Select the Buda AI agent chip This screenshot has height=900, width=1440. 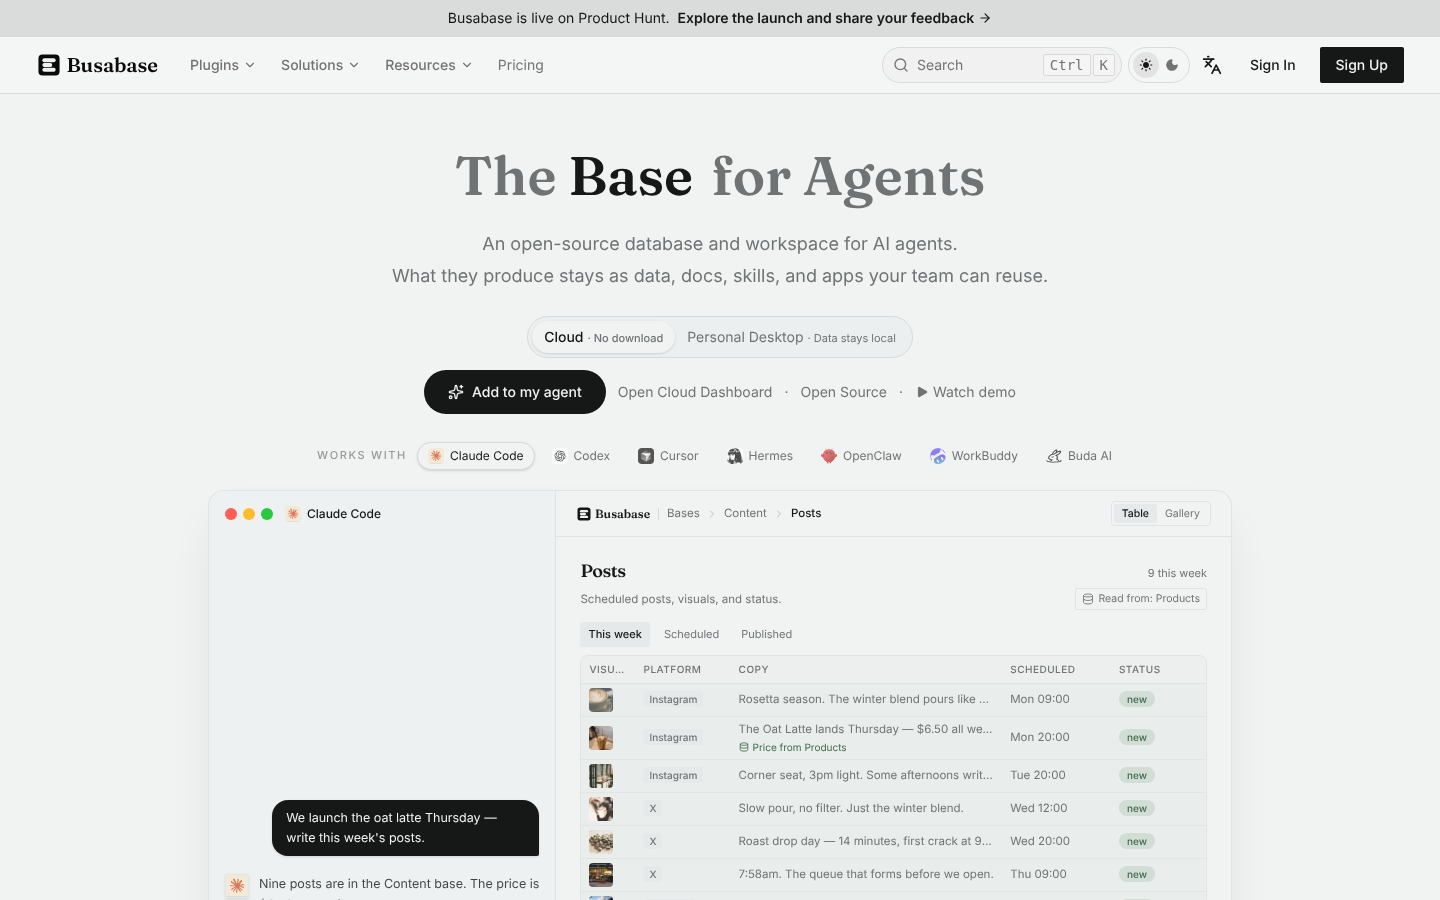1079,456
